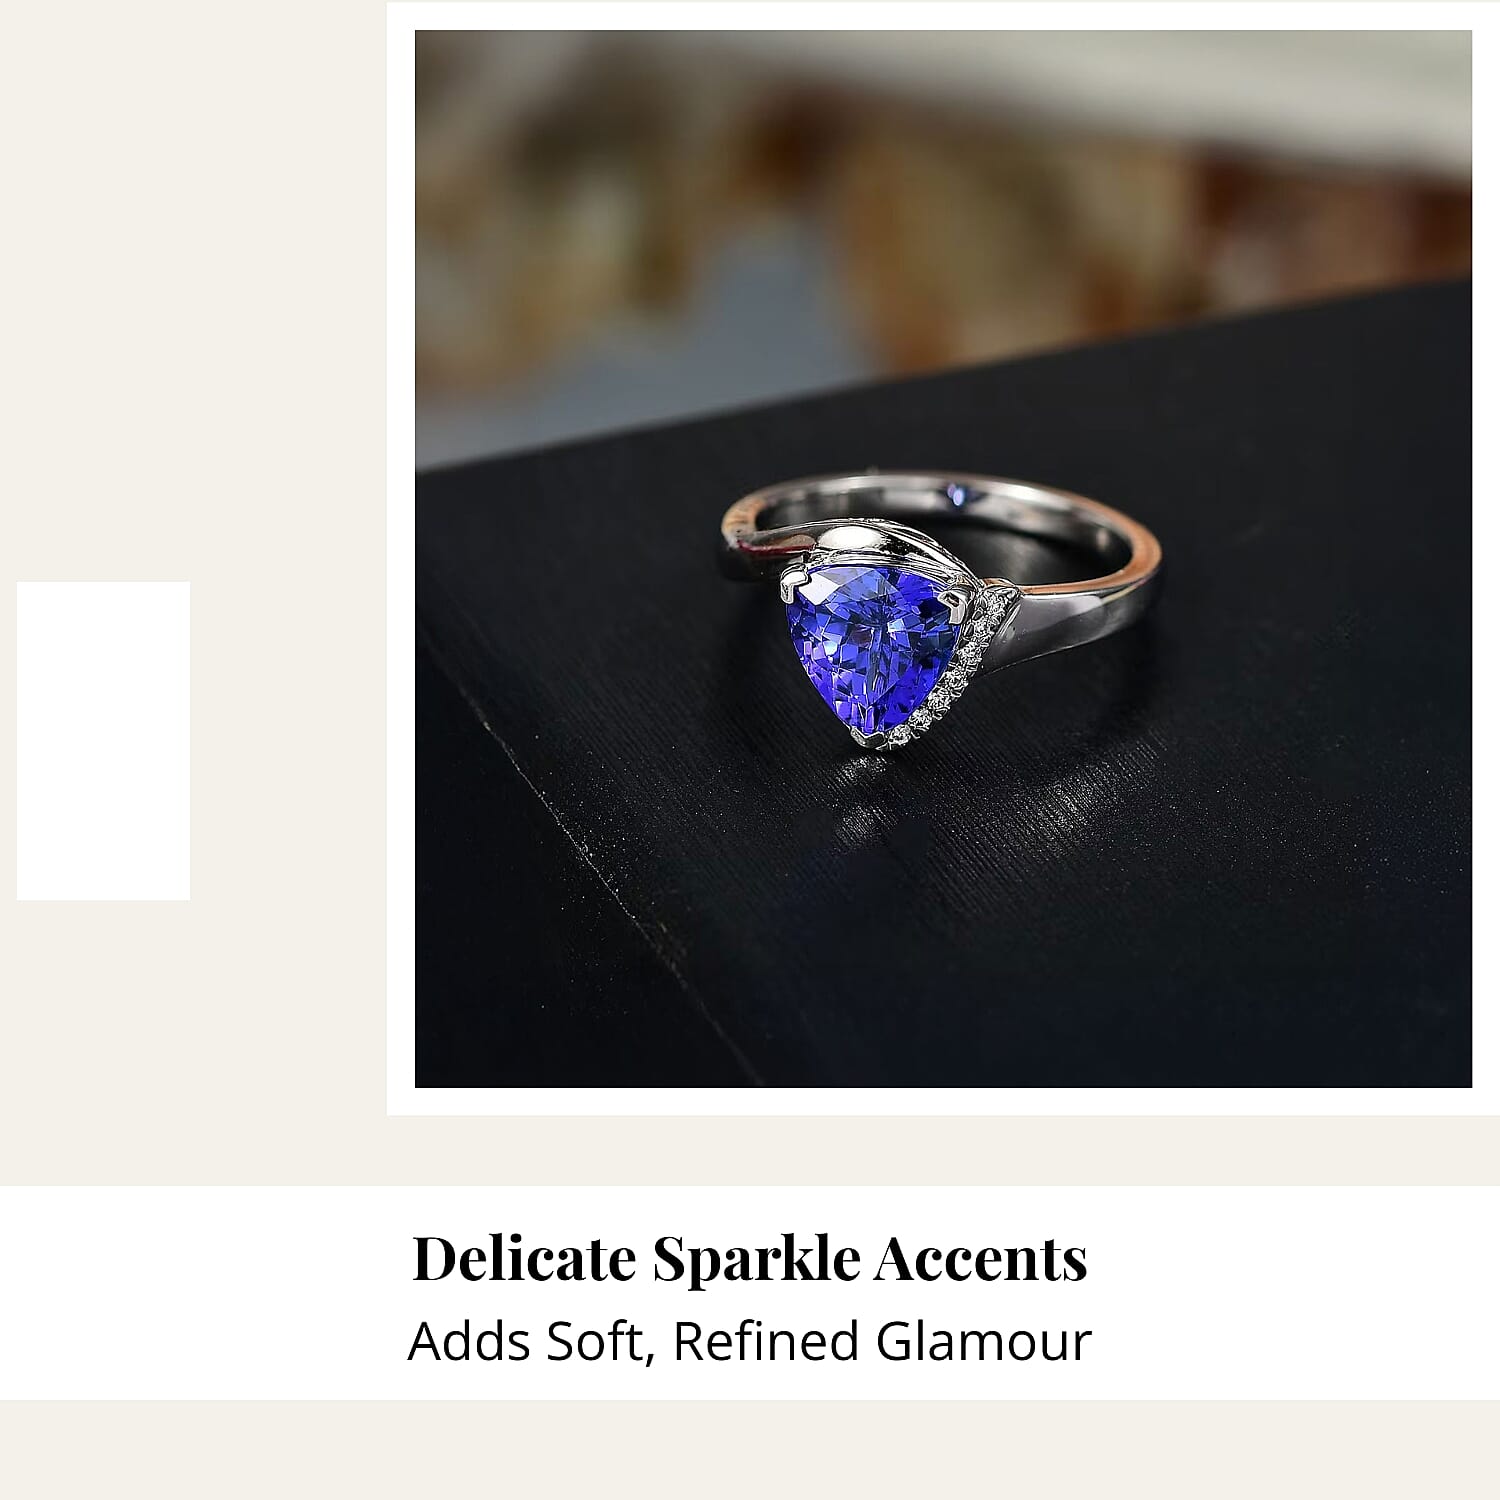
Task: Click the 'Adds Soft, Refined Glamour' subtitle
Action: click(750, 1341)
